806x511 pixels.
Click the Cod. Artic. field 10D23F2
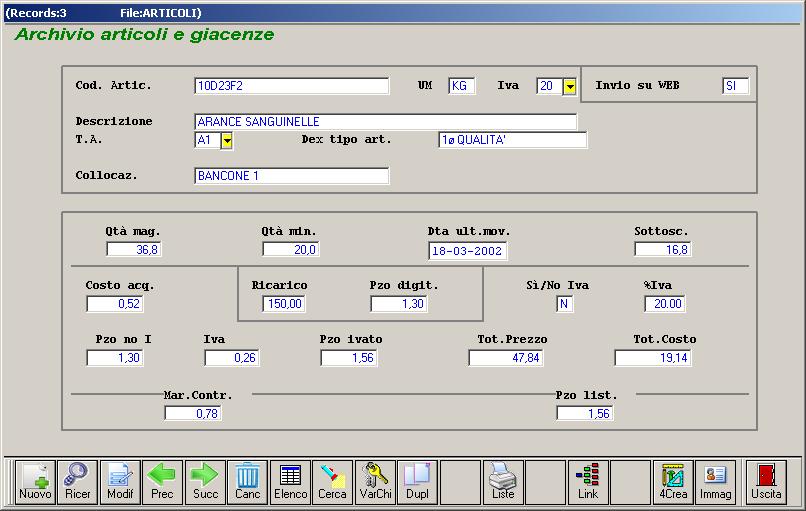[x=291, y=86]
